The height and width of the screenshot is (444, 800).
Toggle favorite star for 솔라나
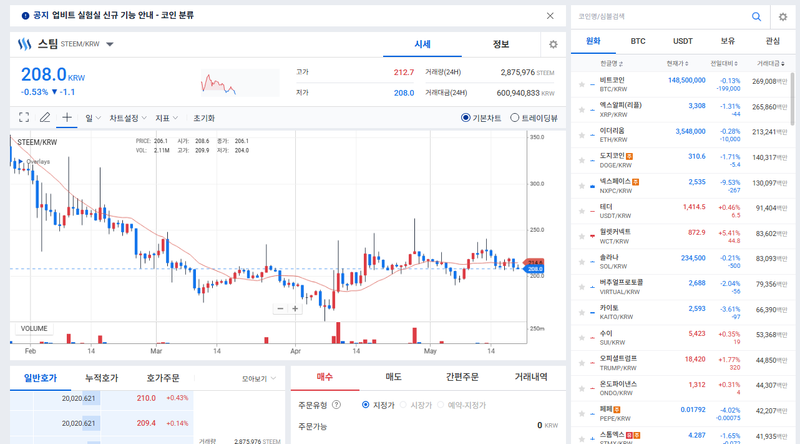tap(582, 262)
